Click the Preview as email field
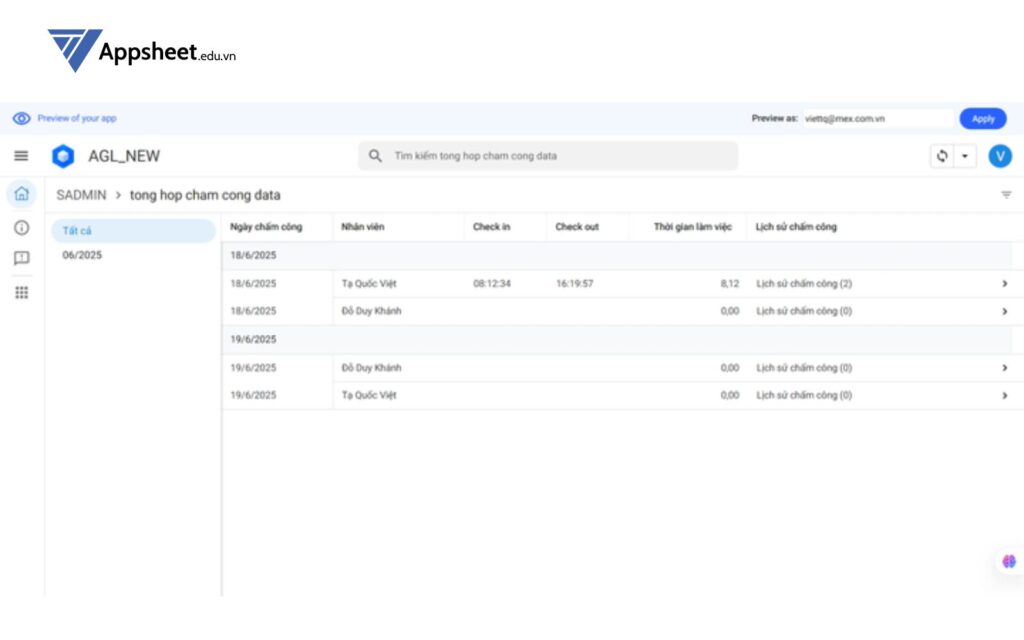The image size is (1024, 640). coord(876,118)
